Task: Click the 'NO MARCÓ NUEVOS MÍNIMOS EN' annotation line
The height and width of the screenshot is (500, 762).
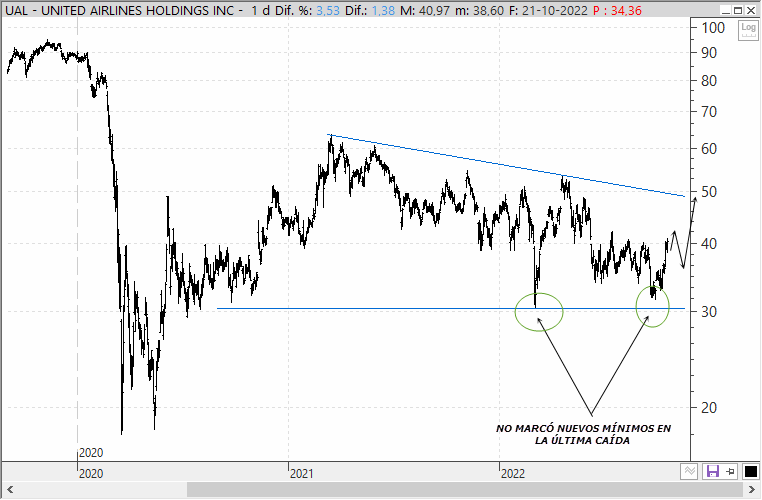Action: [x=583, y=429]
